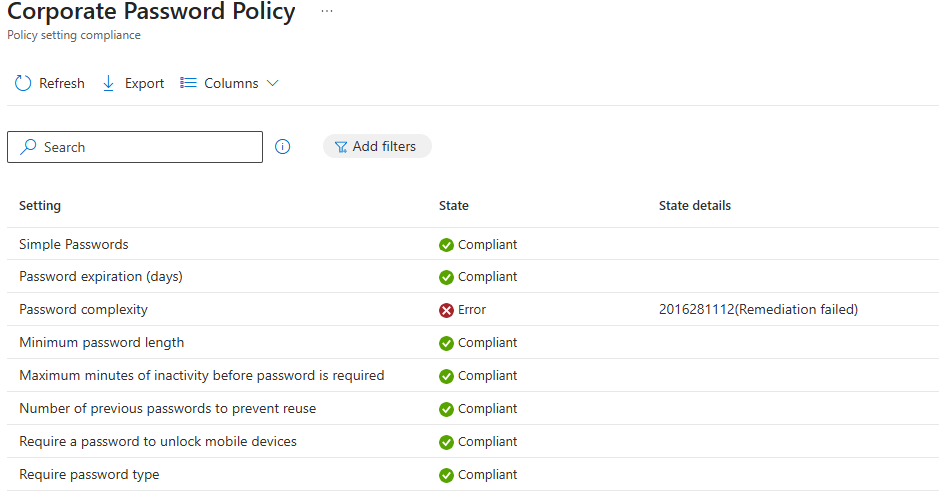This screenshot has height=501, width=939.
Task: Click the red Error icon for Password complexity
Action: click(x=447, y=310)
